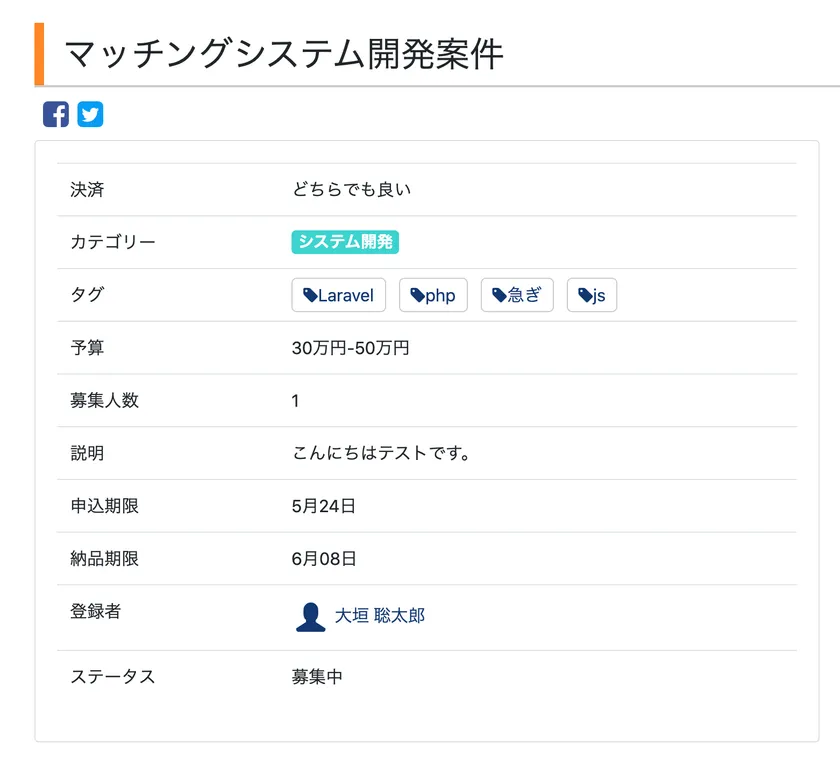Click the システム開発 category badge
The width and height of the screenshot is (840, 763).
(x=345, y=242)
